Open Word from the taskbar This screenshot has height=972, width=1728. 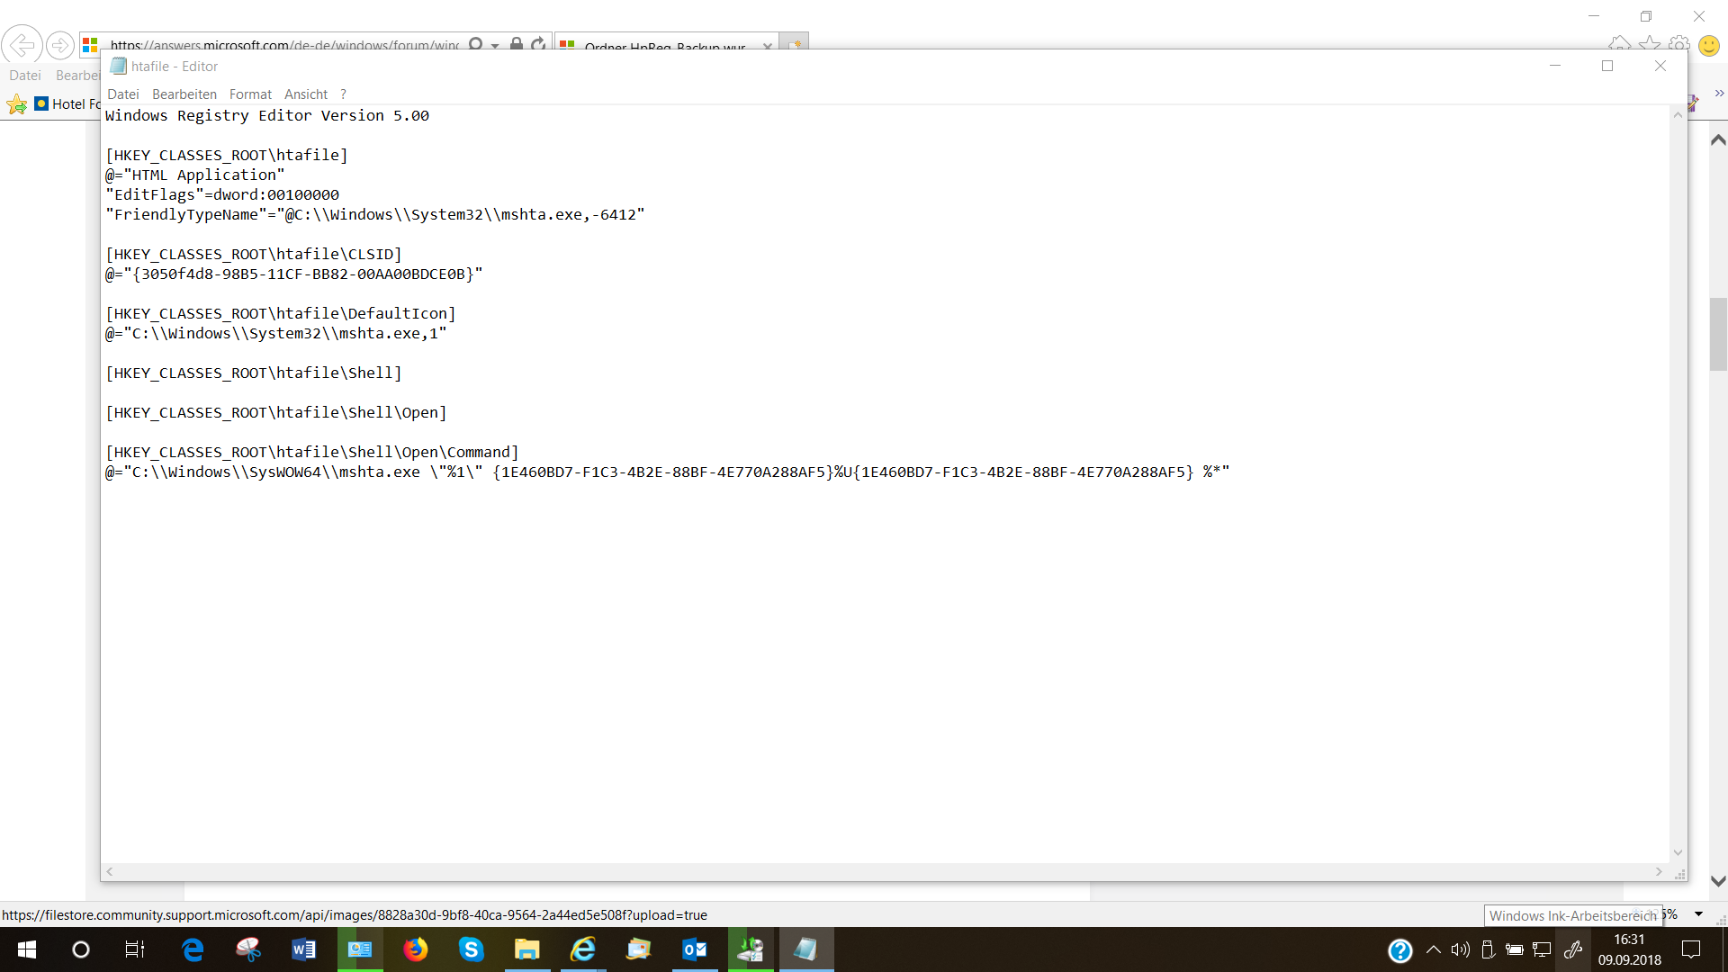pyautogui.click(x=304, y=949)
